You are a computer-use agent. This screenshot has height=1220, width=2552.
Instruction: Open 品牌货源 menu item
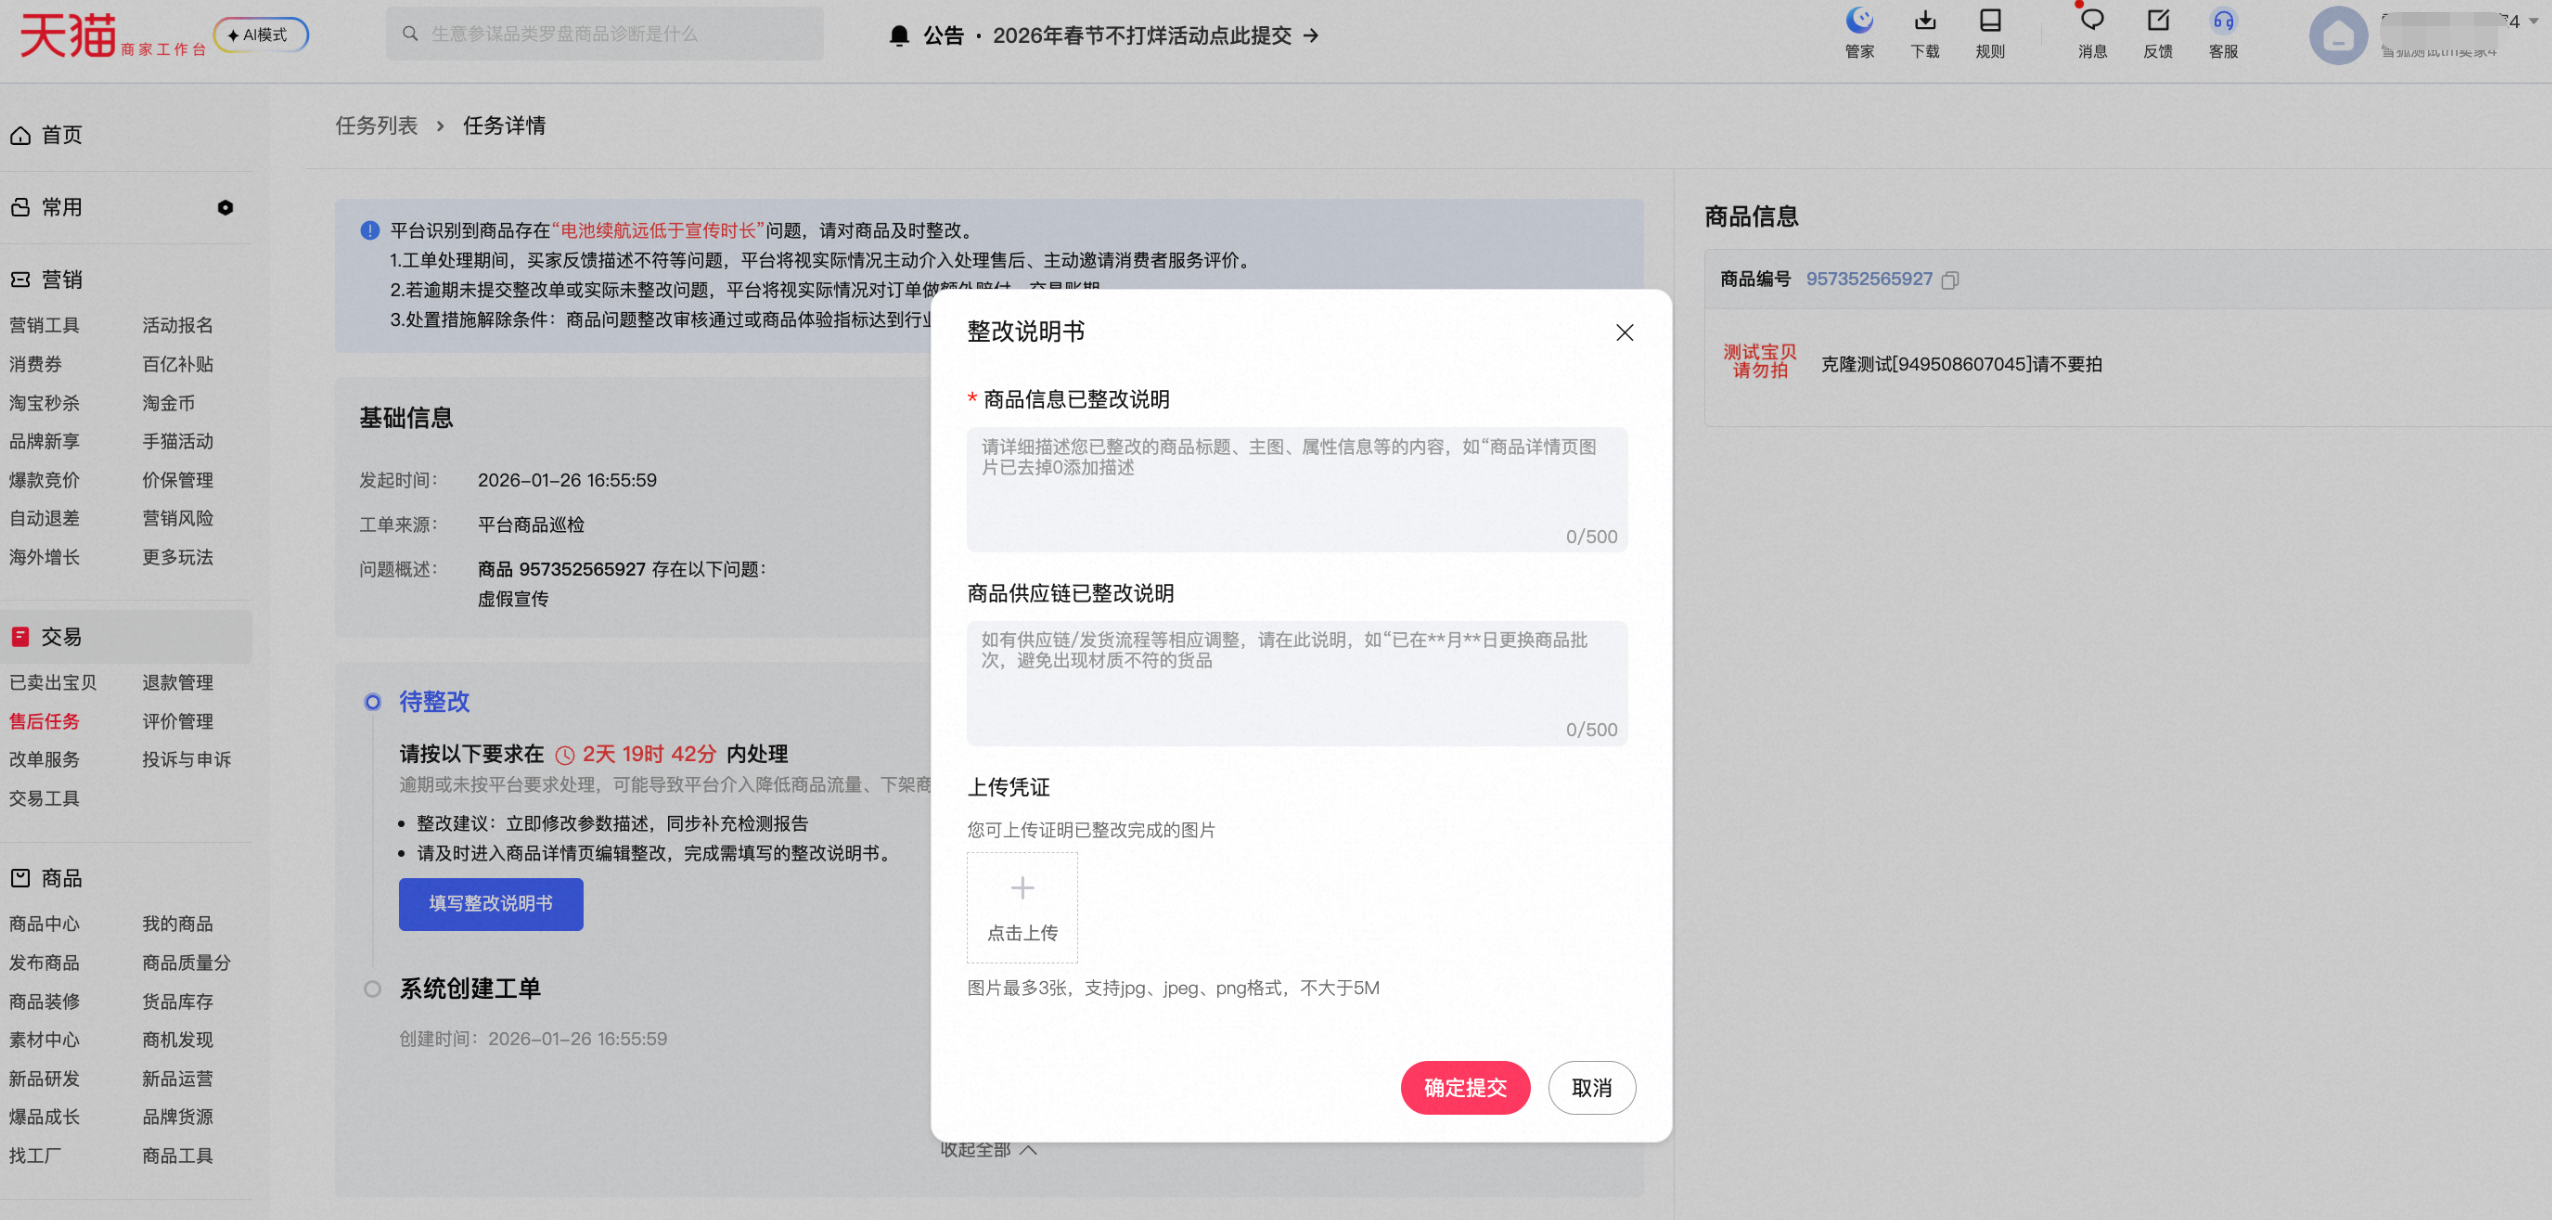177,1117
